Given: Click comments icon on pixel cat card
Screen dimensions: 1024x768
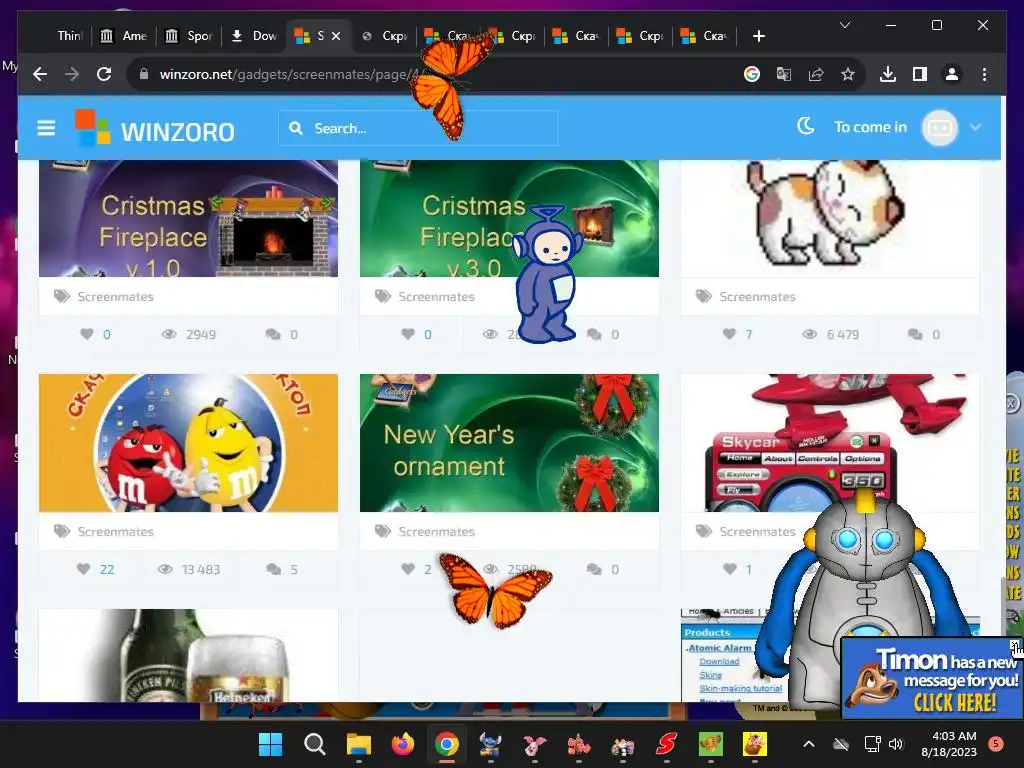Looking at the screenshot, I should [x=915, y=334].
